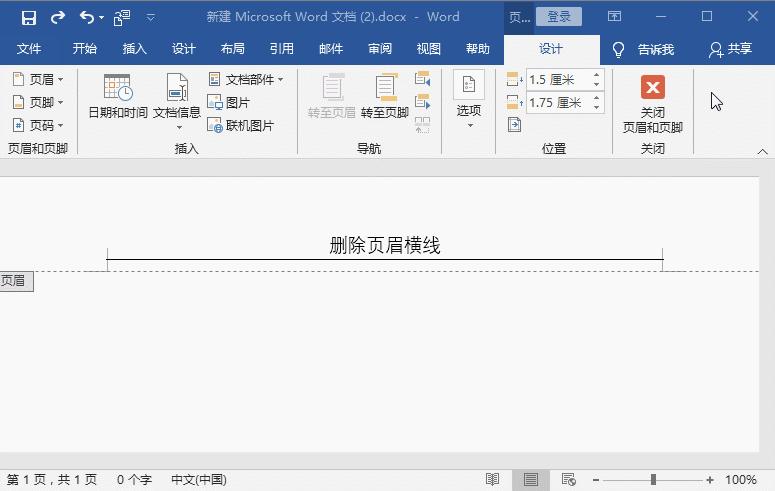Open the main 设计 tab next to 插入

click(183, 48)
